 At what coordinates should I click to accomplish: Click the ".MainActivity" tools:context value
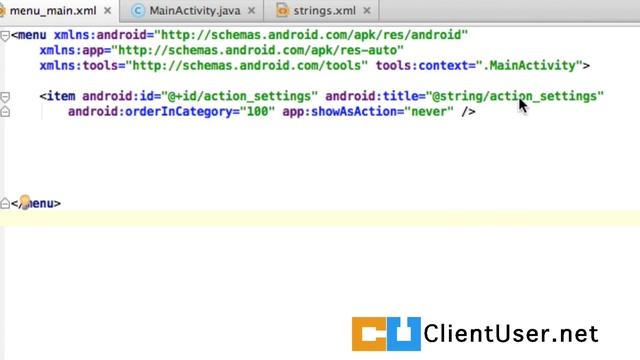click(x=529, y=66)
